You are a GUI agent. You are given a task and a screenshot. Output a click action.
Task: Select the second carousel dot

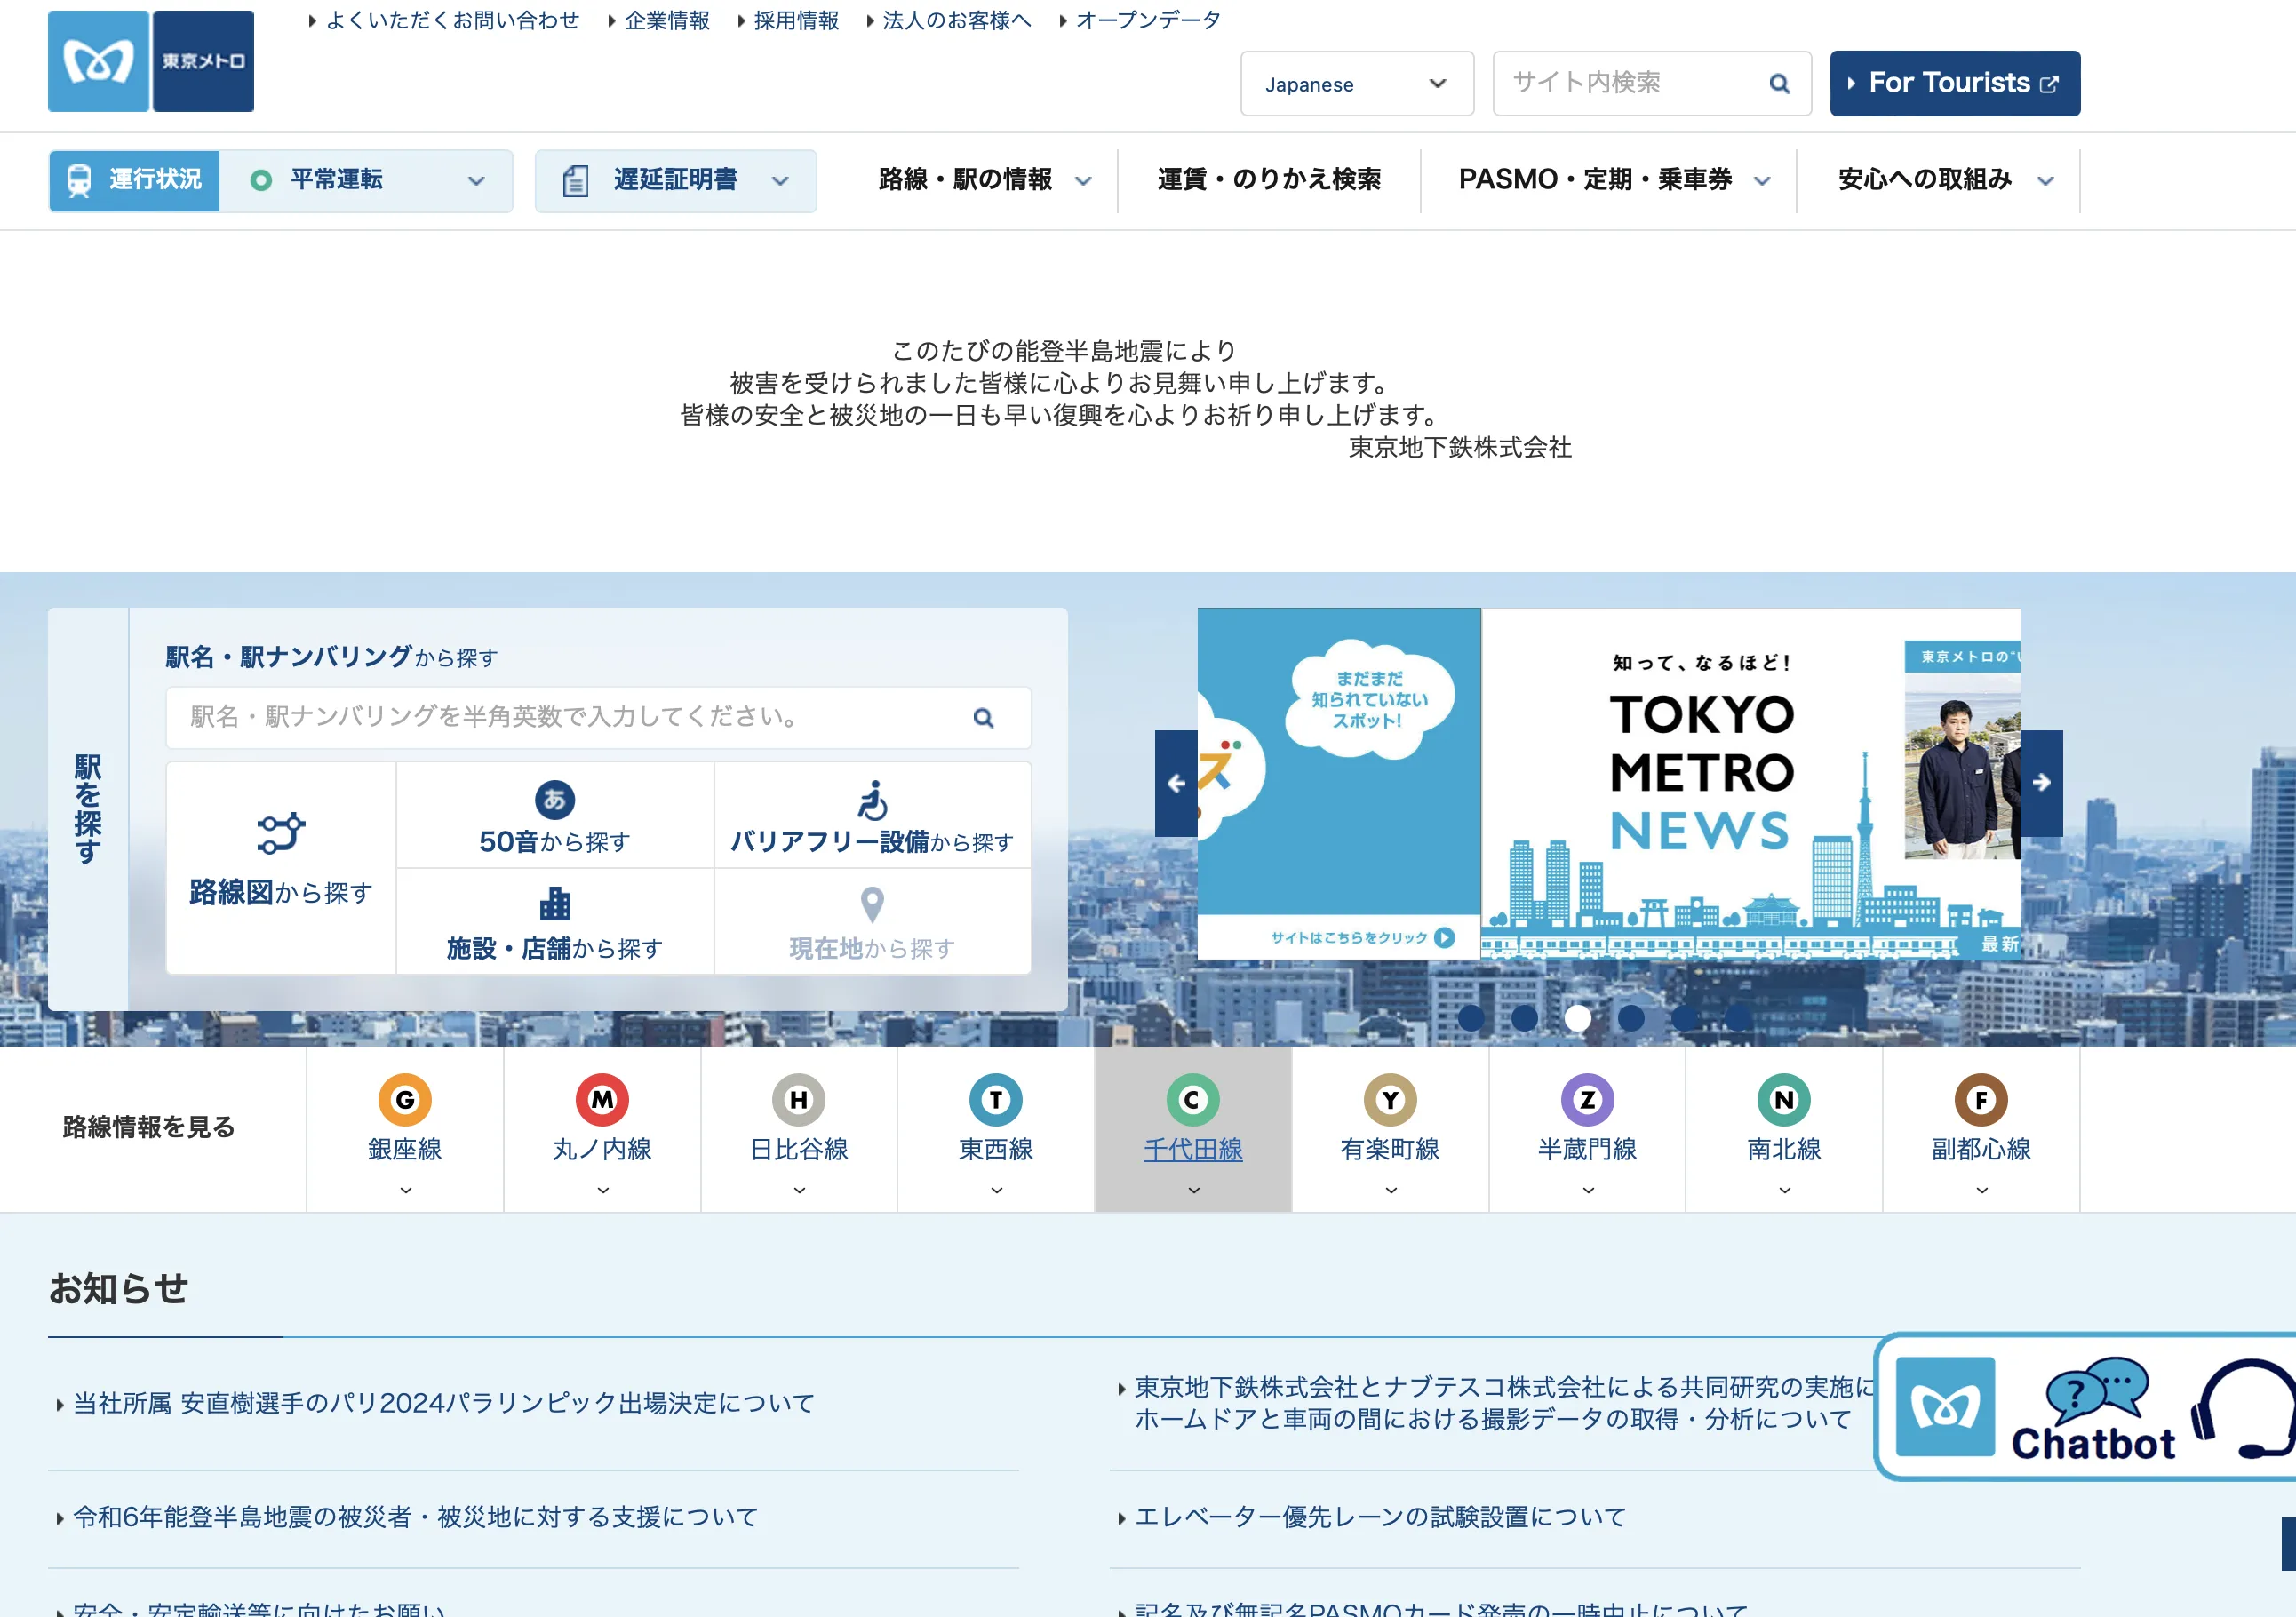(1524, 1018)
